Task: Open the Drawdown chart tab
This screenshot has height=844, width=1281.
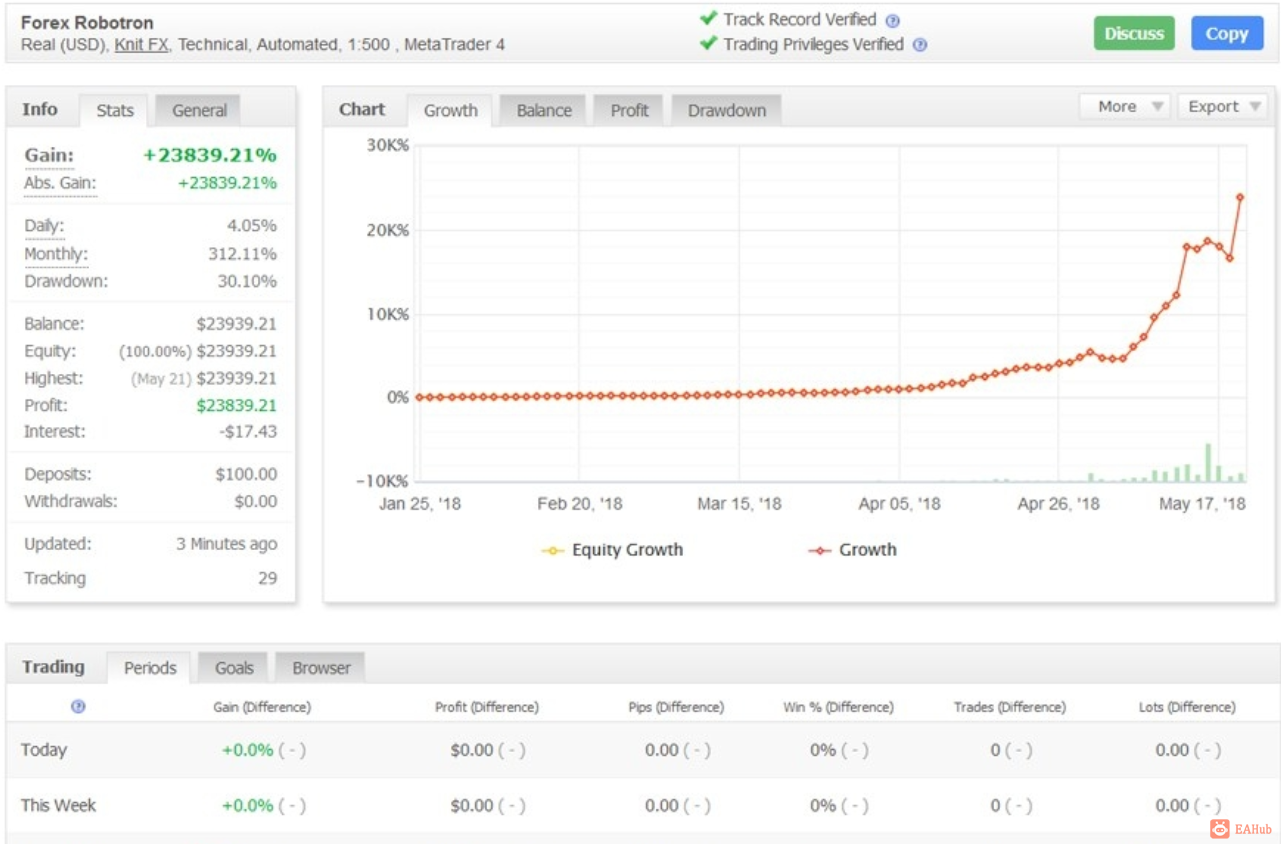Action: pos(726,110)
